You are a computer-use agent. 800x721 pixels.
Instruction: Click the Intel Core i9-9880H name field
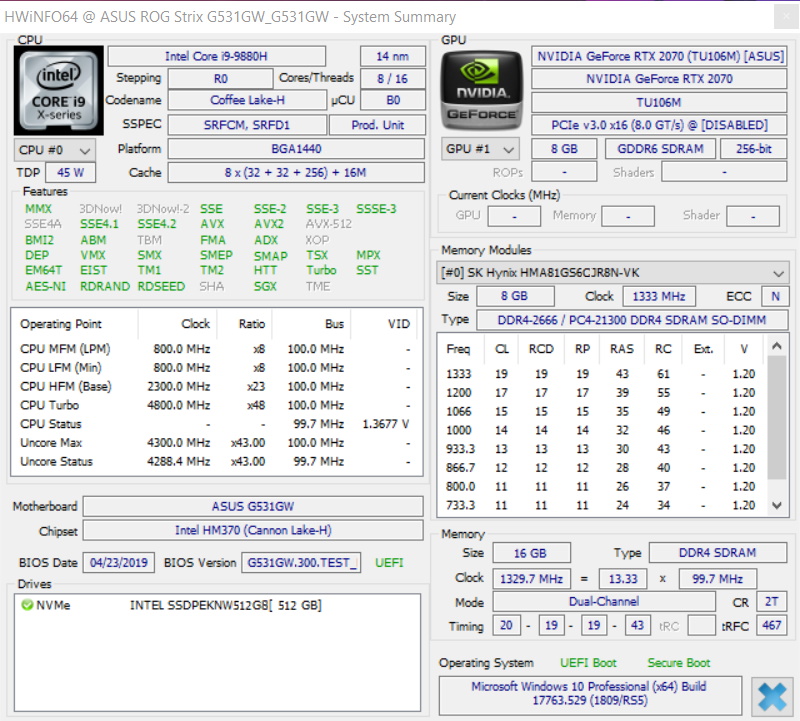[x=217, y=56]
